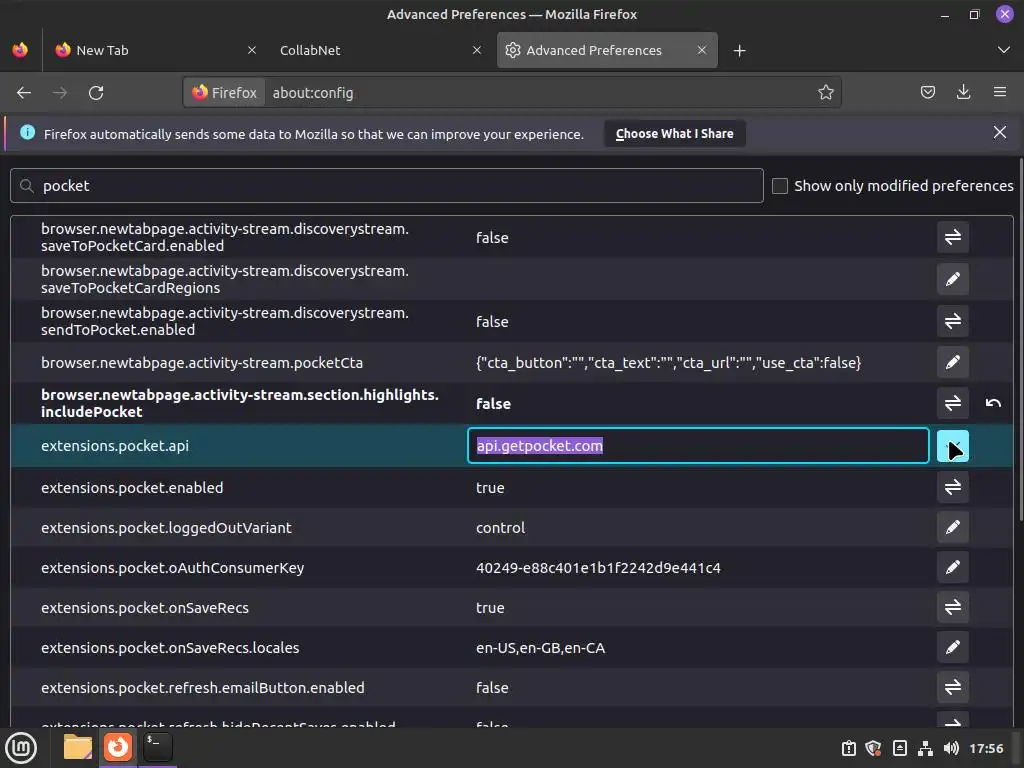Close the New Tab tab
Image resolution: width=1024 pixels, height=768 pixels.
click(251, 50)
